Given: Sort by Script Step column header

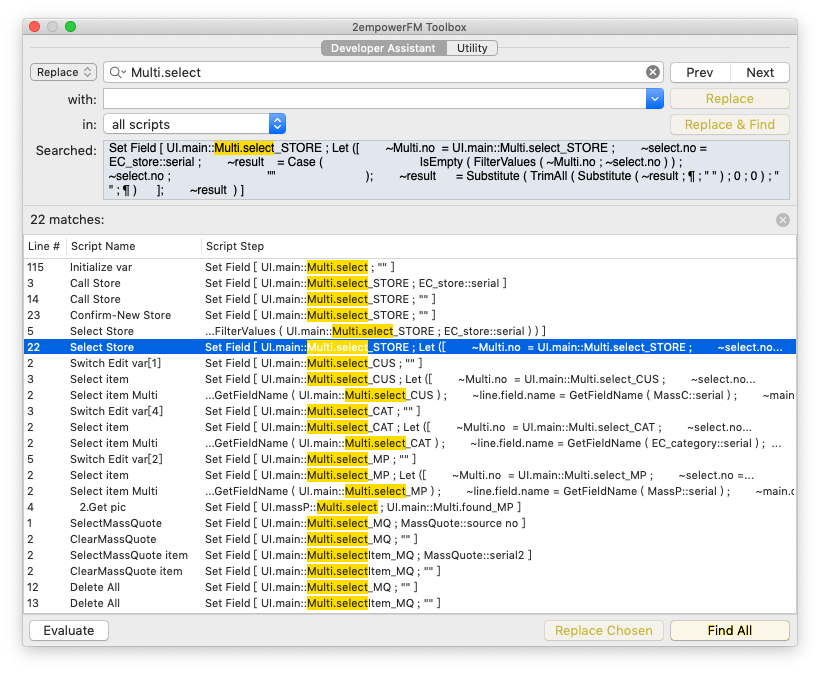Looking at the screenshot, I should click(x=498, y=246).
